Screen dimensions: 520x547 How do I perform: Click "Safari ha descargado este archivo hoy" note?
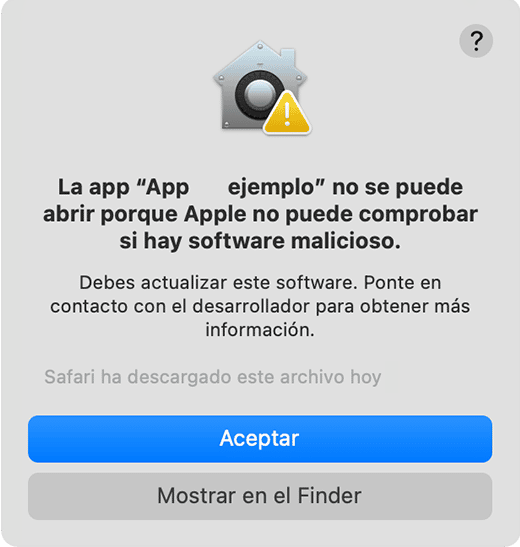click(213, 377)
